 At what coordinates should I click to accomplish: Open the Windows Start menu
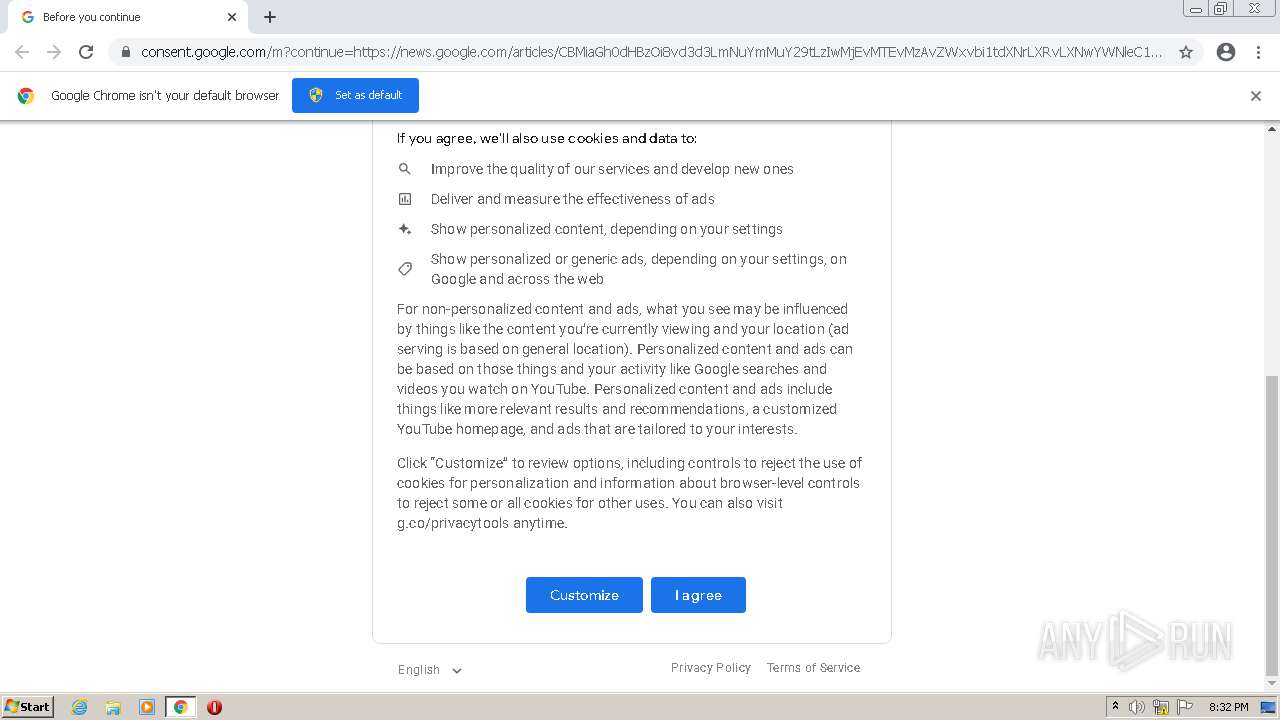(28, 707)
